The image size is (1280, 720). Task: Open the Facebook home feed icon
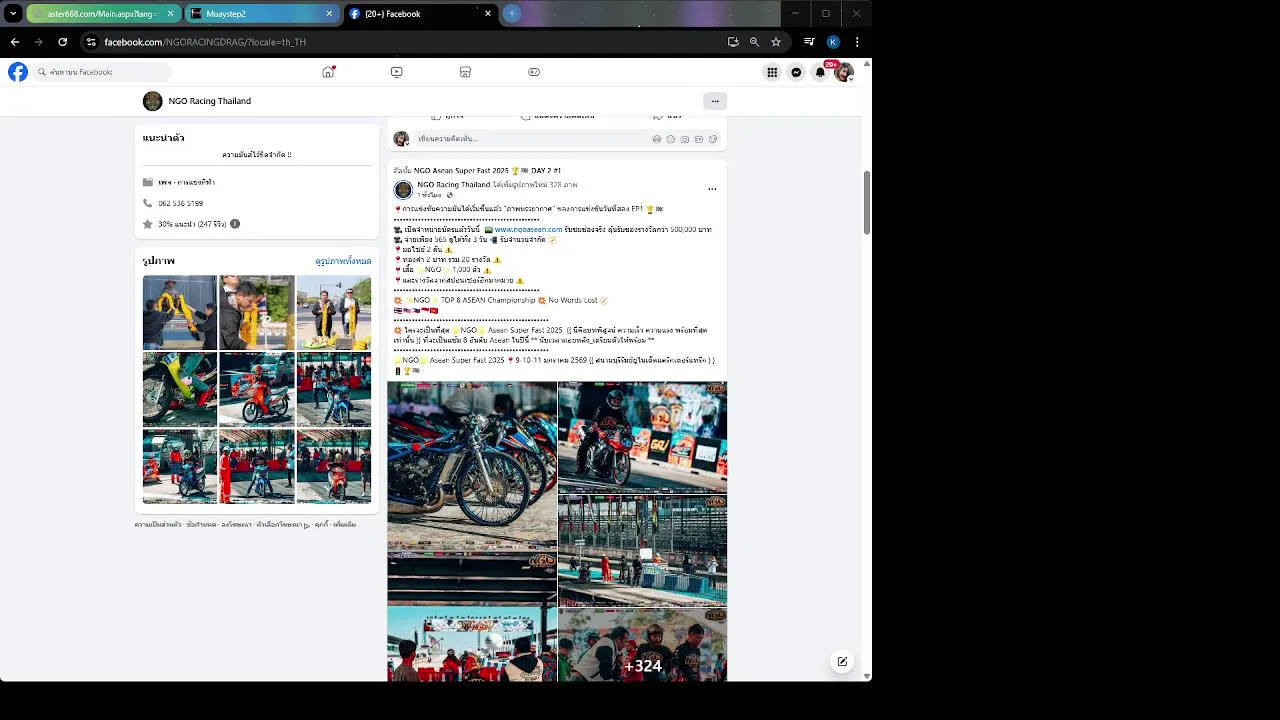pos(328,72)
